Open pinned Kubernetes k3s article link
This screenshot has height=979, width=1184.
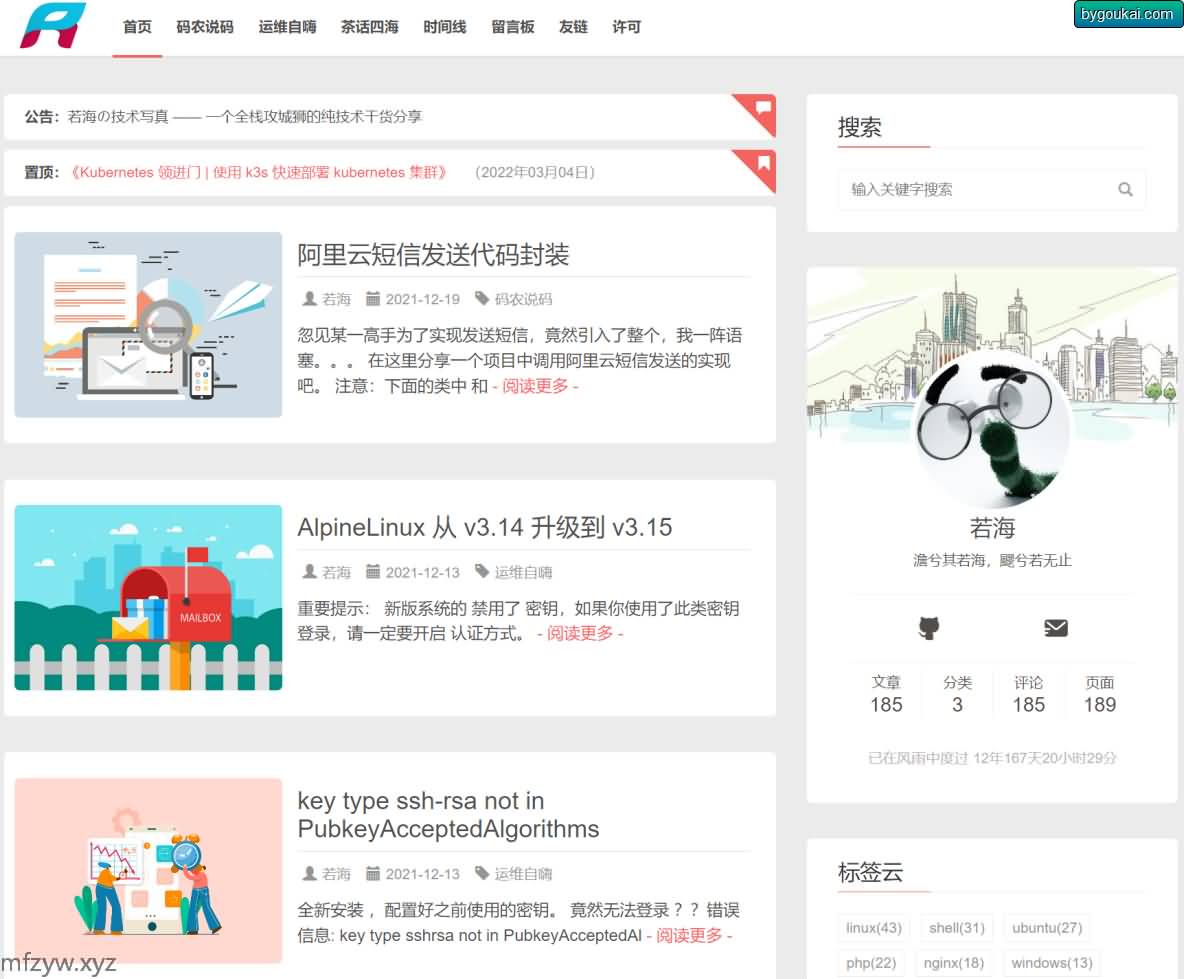[260, 172]
